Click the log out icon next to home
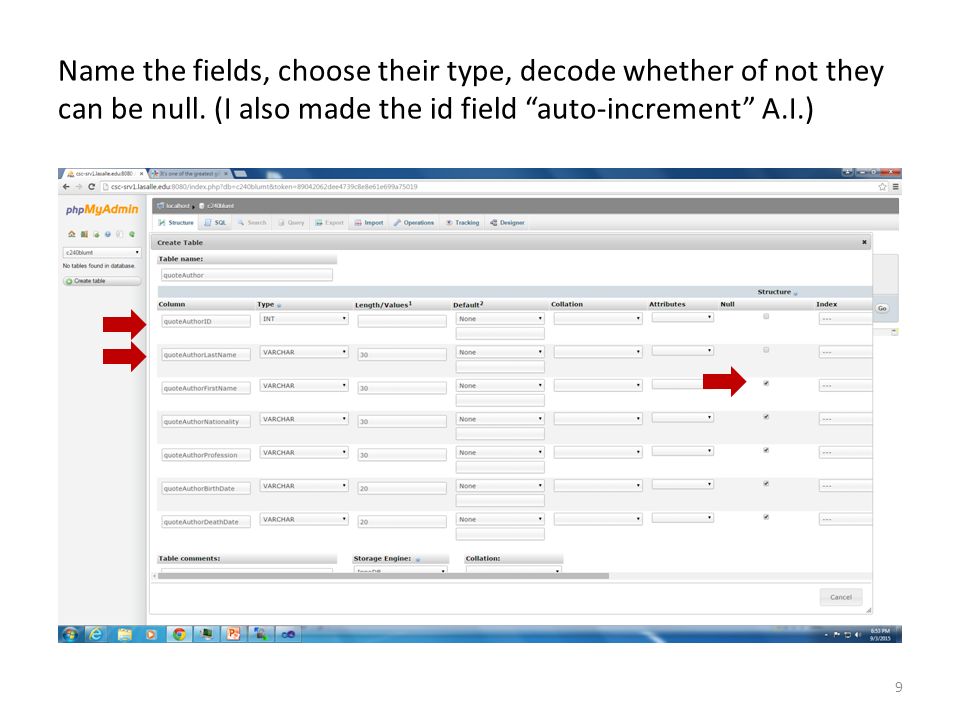The height and width of the screenshot is (720, 960). pyautogui.click(x=84, y=234)
